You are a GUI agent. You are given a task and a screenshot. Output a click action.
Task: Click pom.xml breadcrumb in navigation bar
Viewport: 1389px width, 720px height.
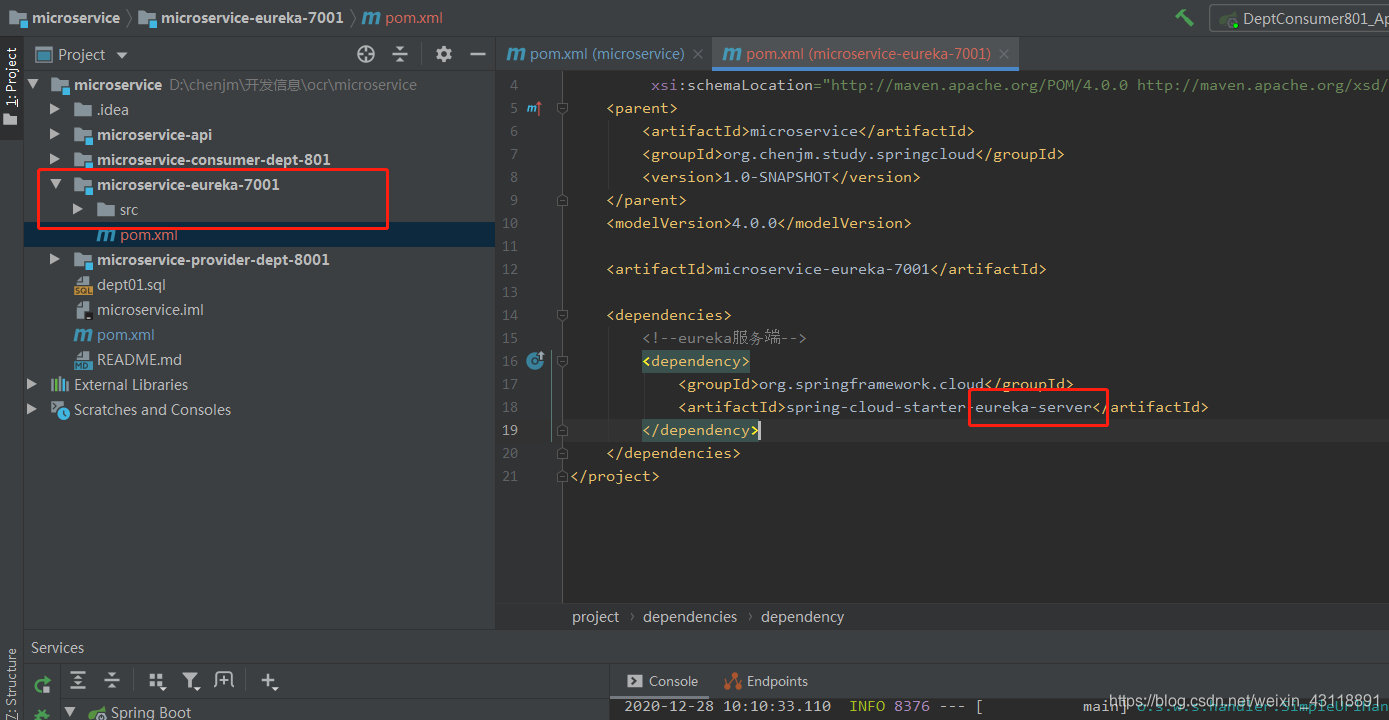[402, 18]
